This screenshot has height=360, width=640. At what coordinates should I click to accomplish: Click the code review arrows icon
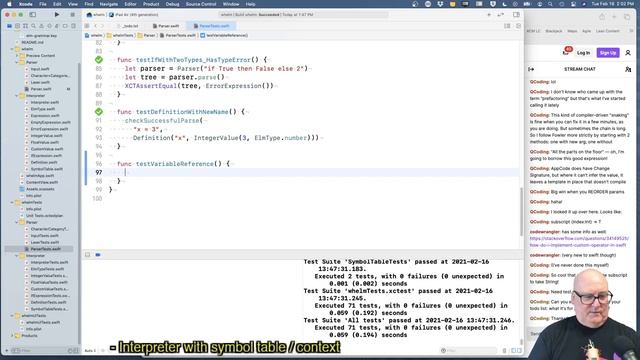[x=501, y=15]
